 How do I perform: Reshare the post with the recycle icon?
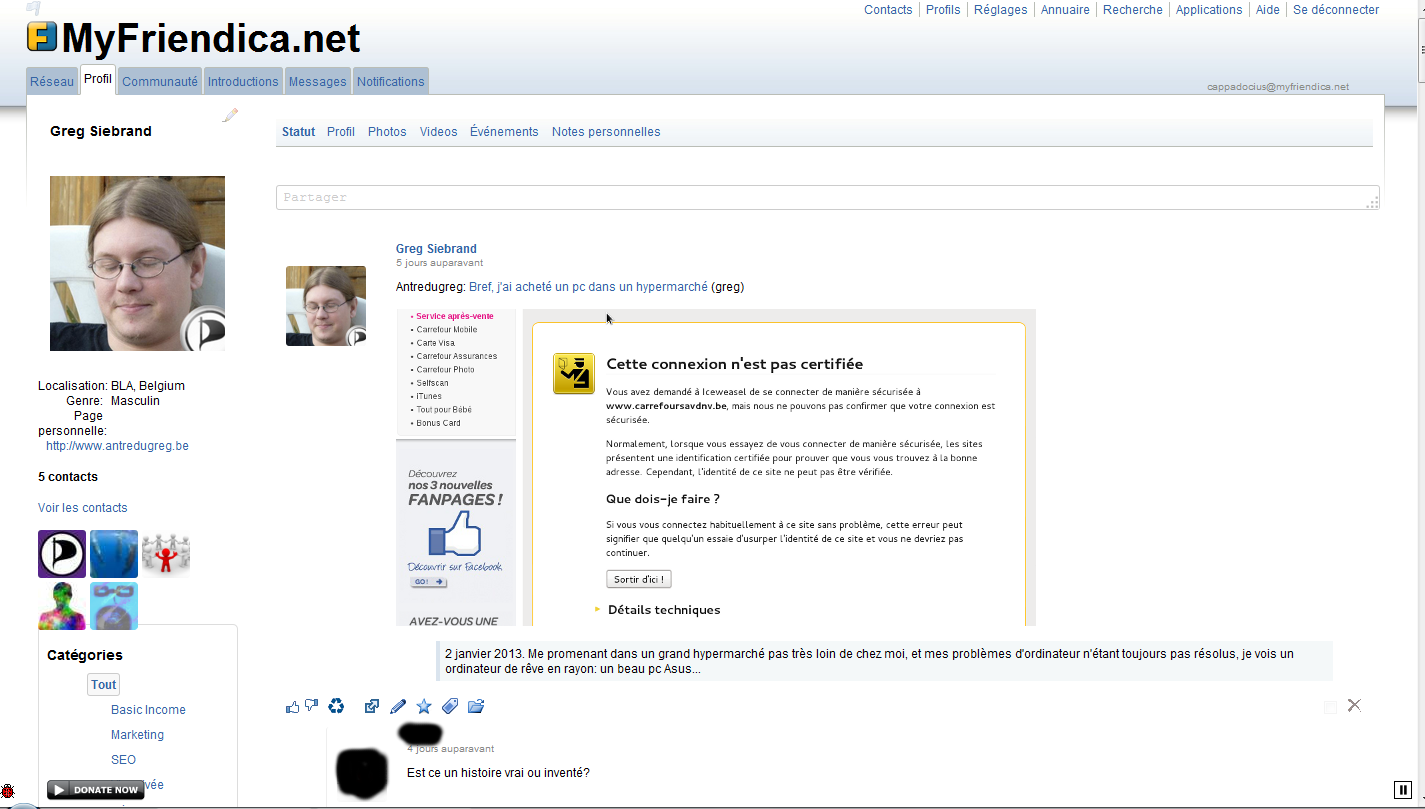pyautogui.click(x=336, y=706)
